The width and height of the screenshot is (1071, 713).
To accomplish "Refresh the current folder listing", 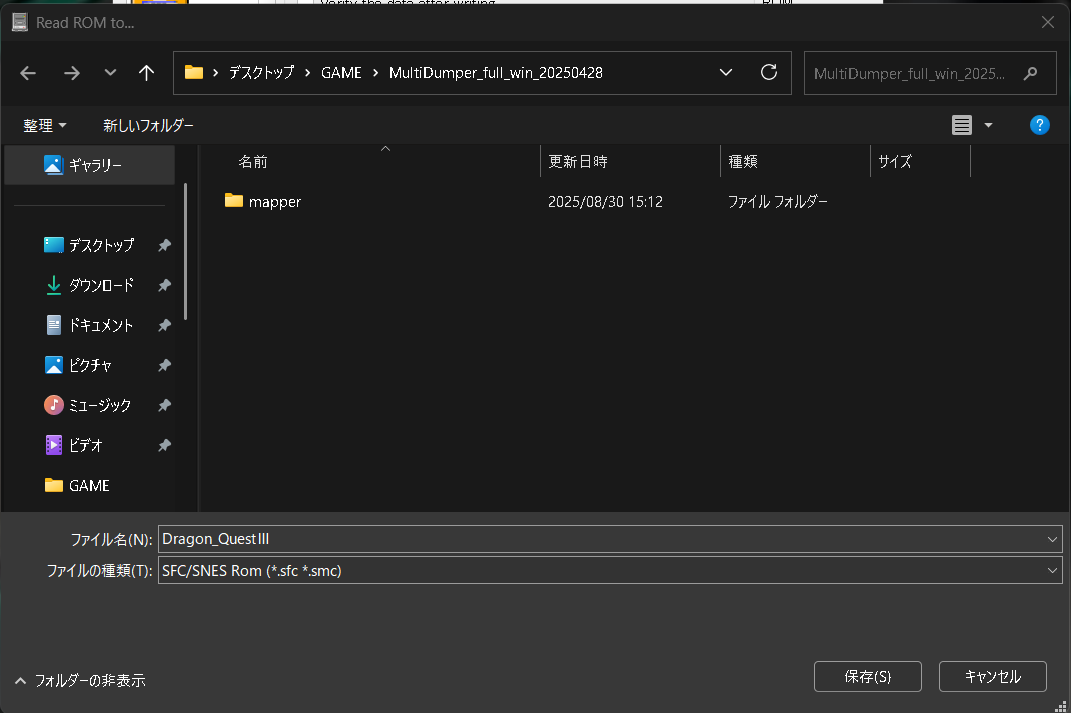I will 769,73.
